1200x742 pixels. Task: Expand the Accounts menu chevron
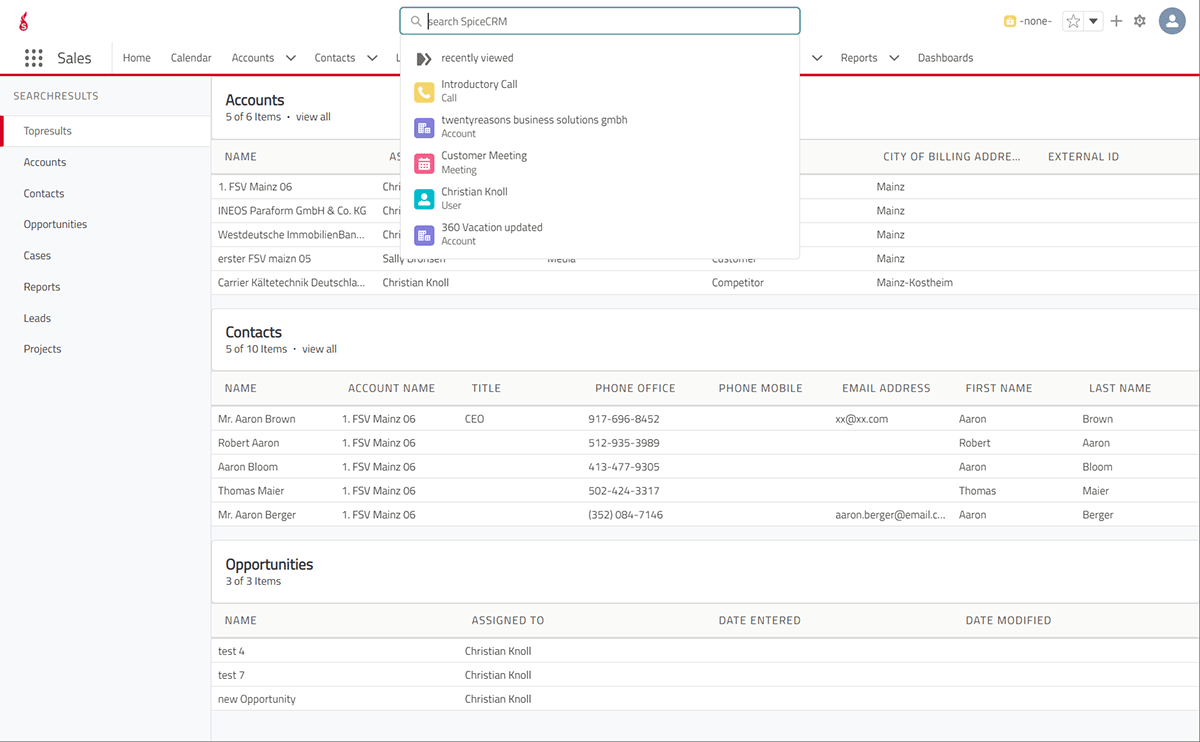click(291, 58)
